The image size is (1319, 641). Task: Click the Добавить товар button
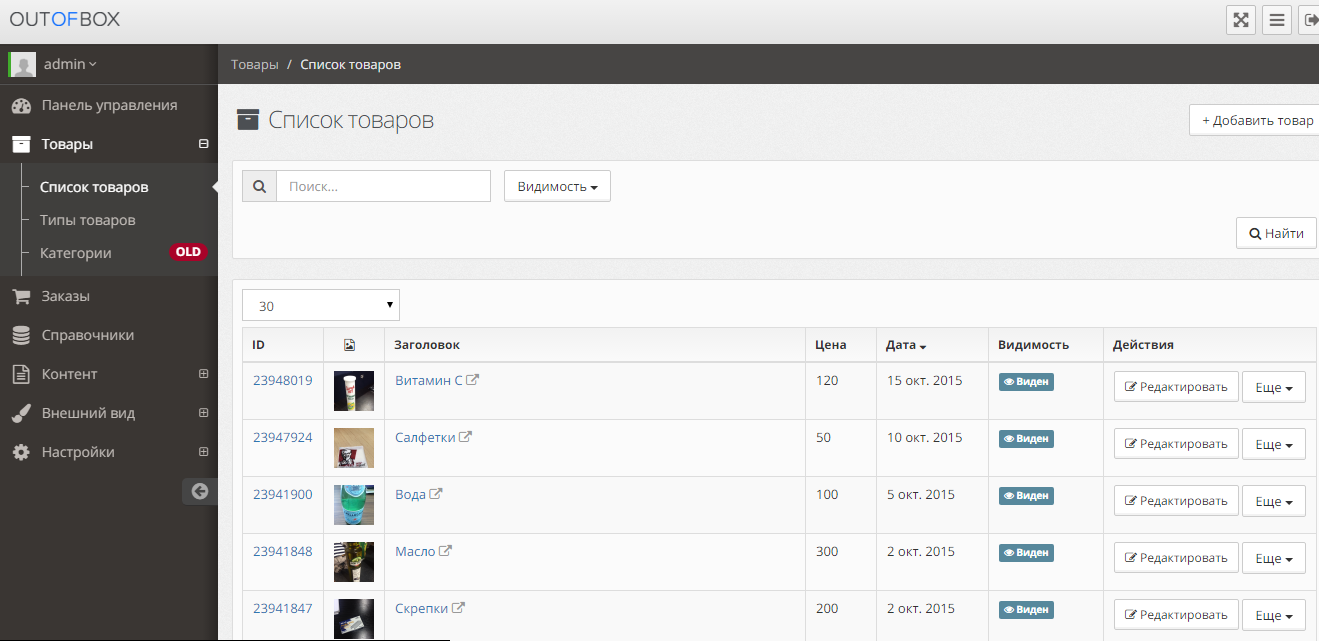[1254, 120]
